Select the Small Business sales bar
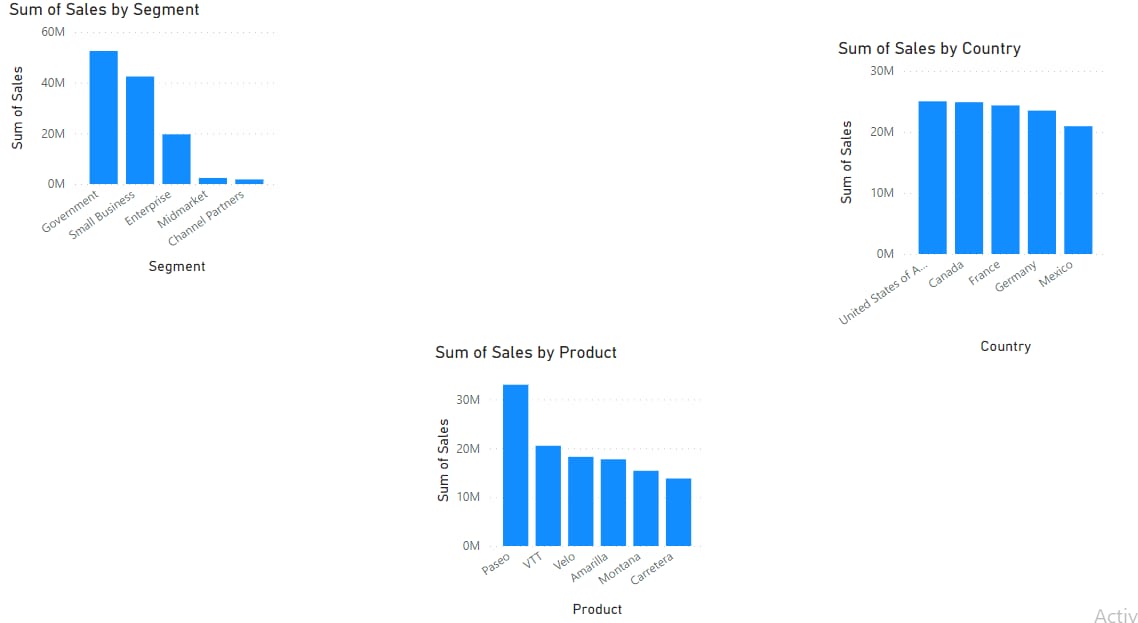The width and height of the screenshot is (1138, 623). pyautogui.click(x=140, y=130)
